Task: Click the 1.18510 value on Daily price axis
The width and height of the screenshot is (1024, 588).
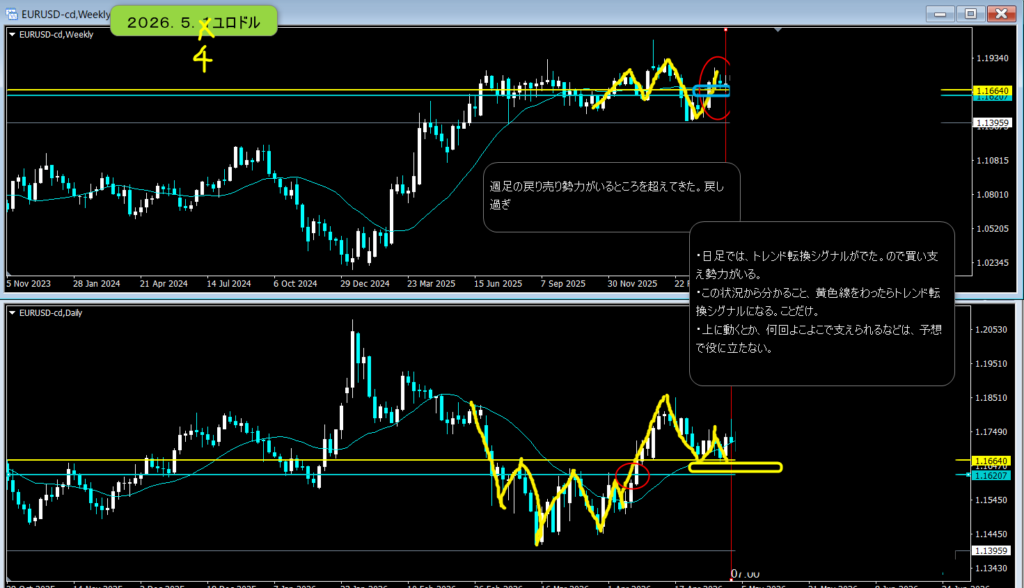Action: (991, 397)
